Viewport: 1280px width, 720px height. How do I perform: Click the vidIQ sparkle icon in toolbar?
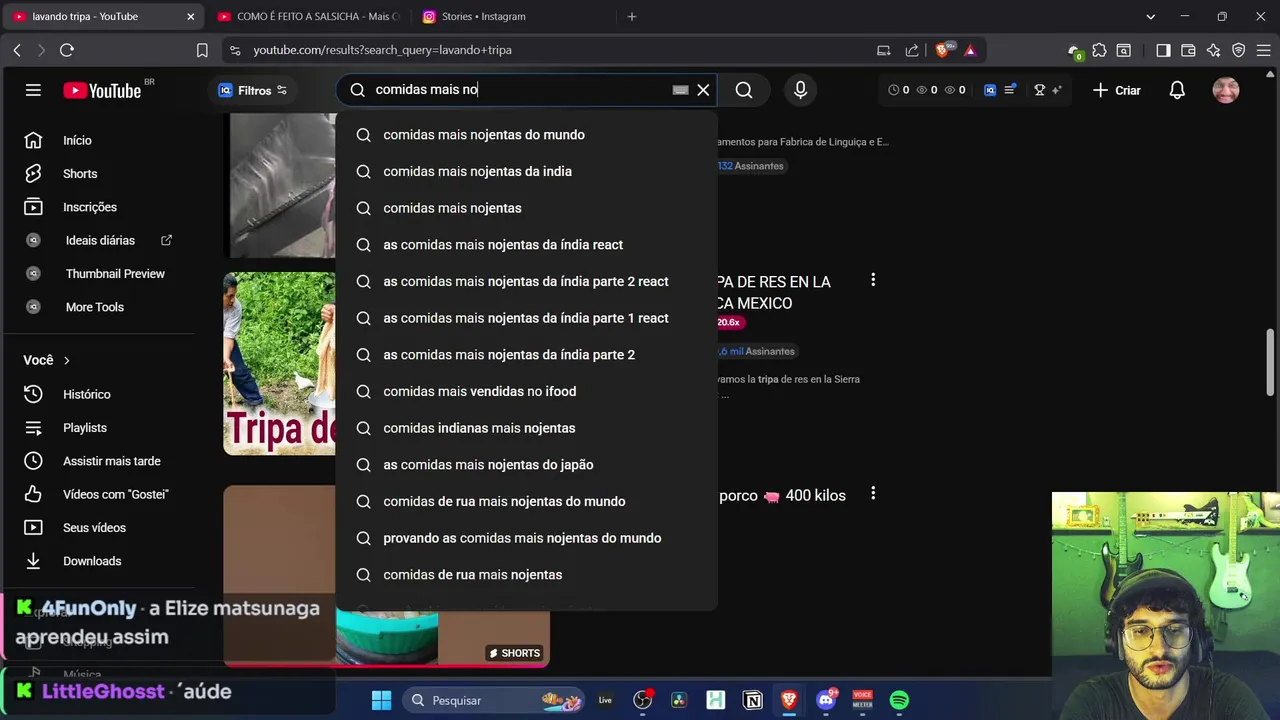(1056, 90)
